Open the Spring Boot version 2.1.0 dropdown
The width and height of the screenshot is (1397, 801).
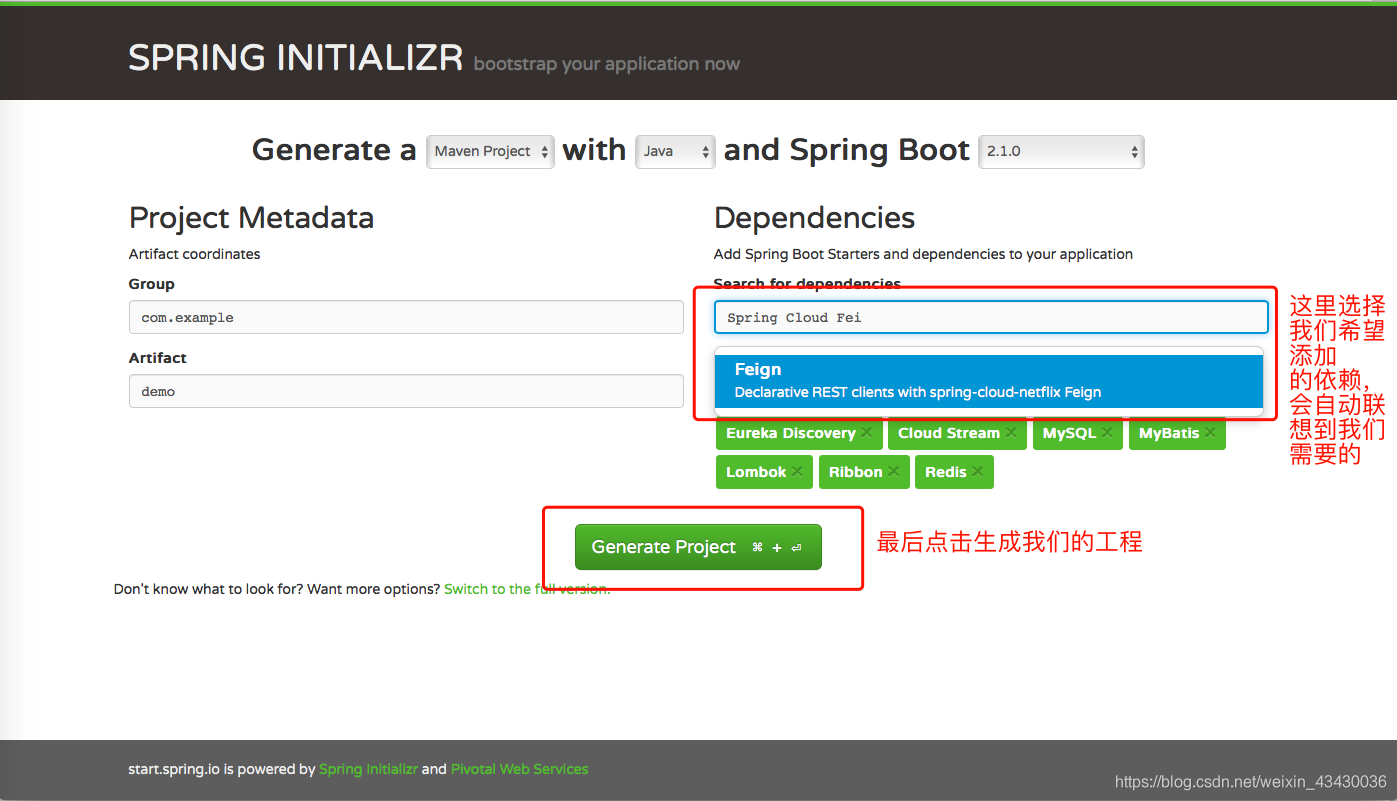tap(1061, 151)
